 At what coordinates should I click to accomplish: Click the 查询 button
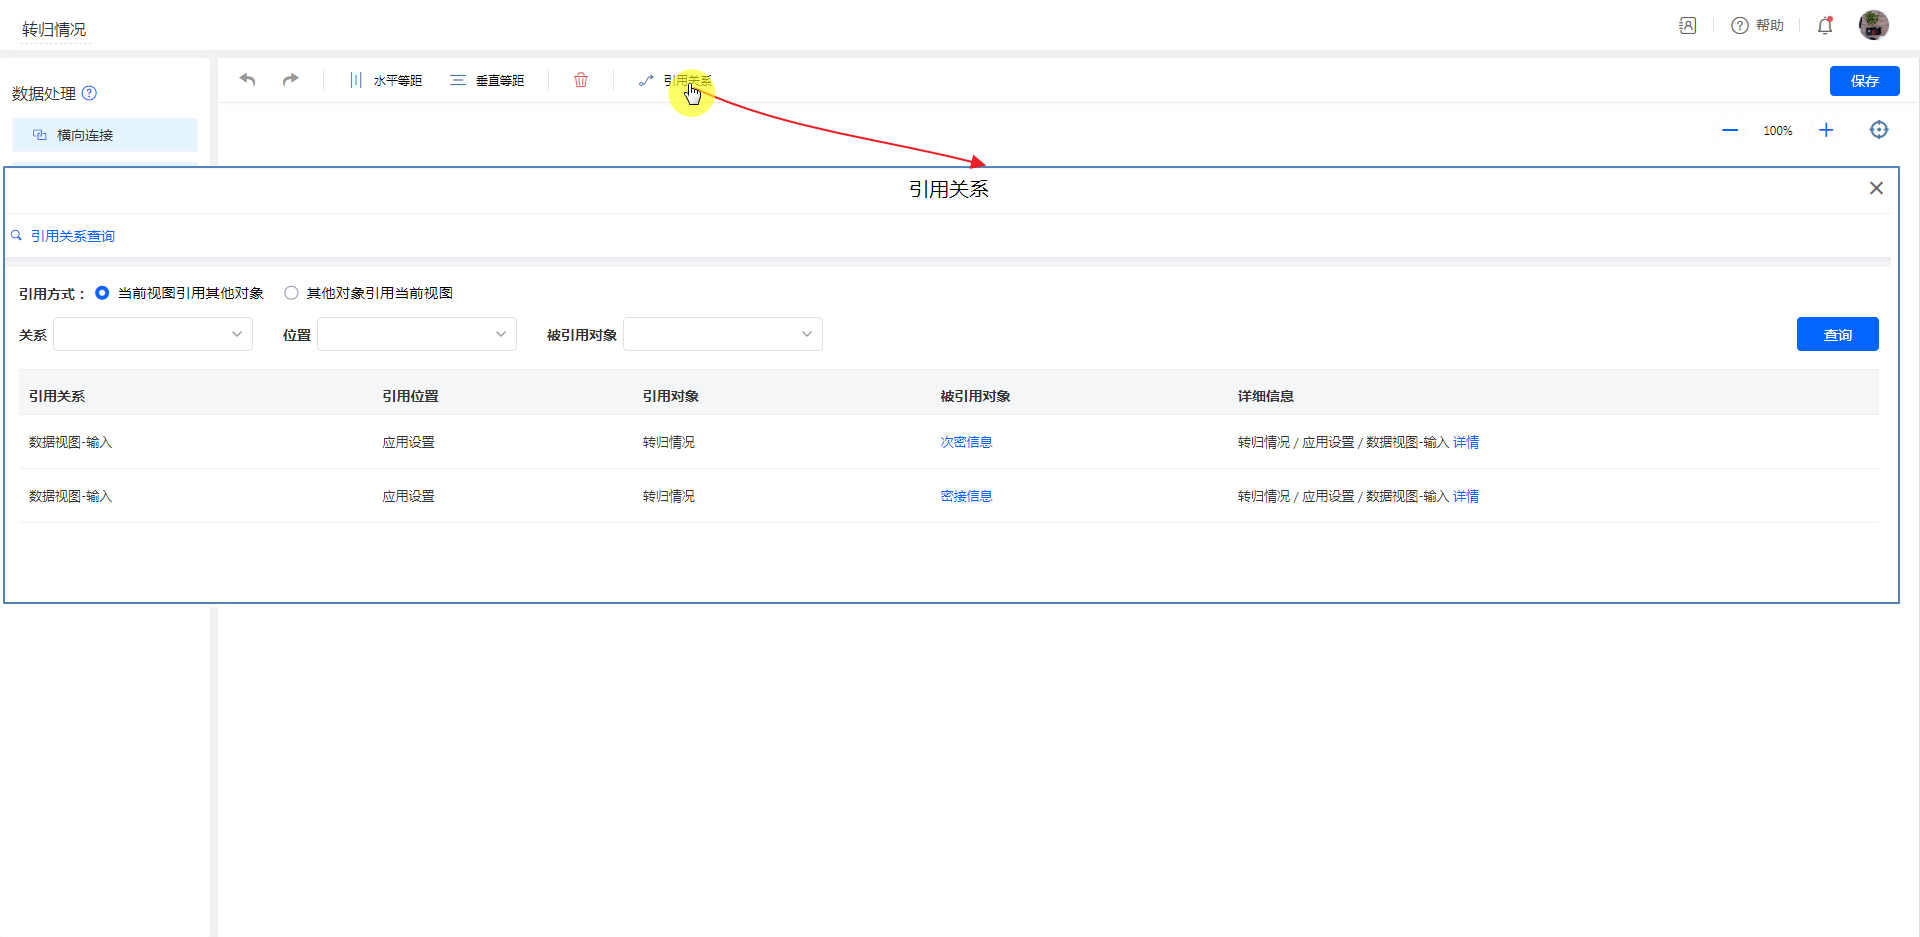tap(1837, 334)
